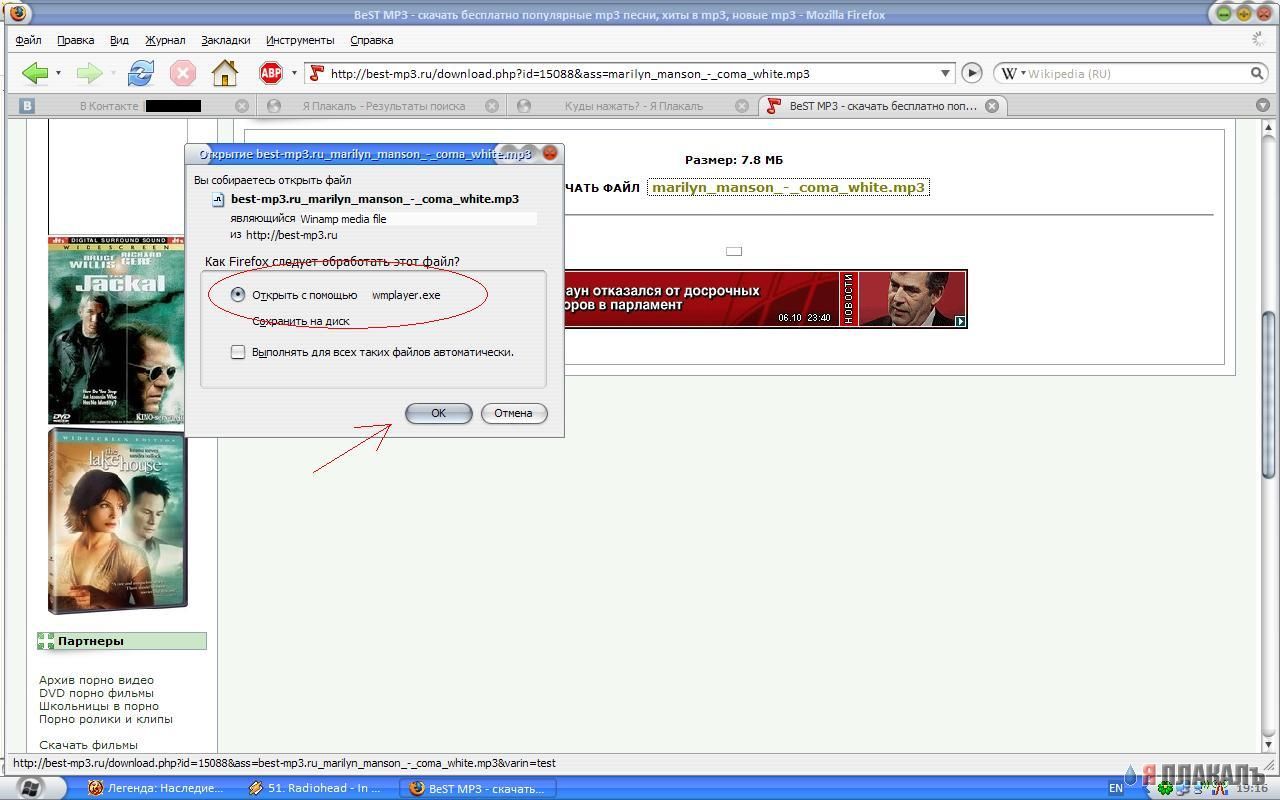Click the EN language indicator
Image resolution: width=1280 pixels, height=800 pixels.
pos(1116,788)
